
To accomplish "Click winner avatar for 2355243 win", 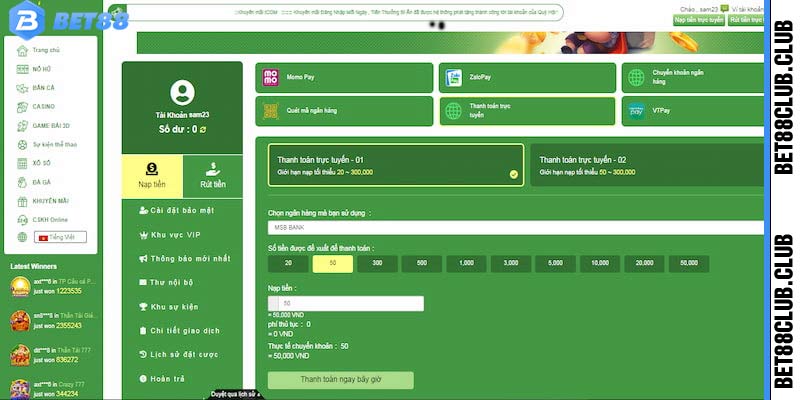I will 20,321.
